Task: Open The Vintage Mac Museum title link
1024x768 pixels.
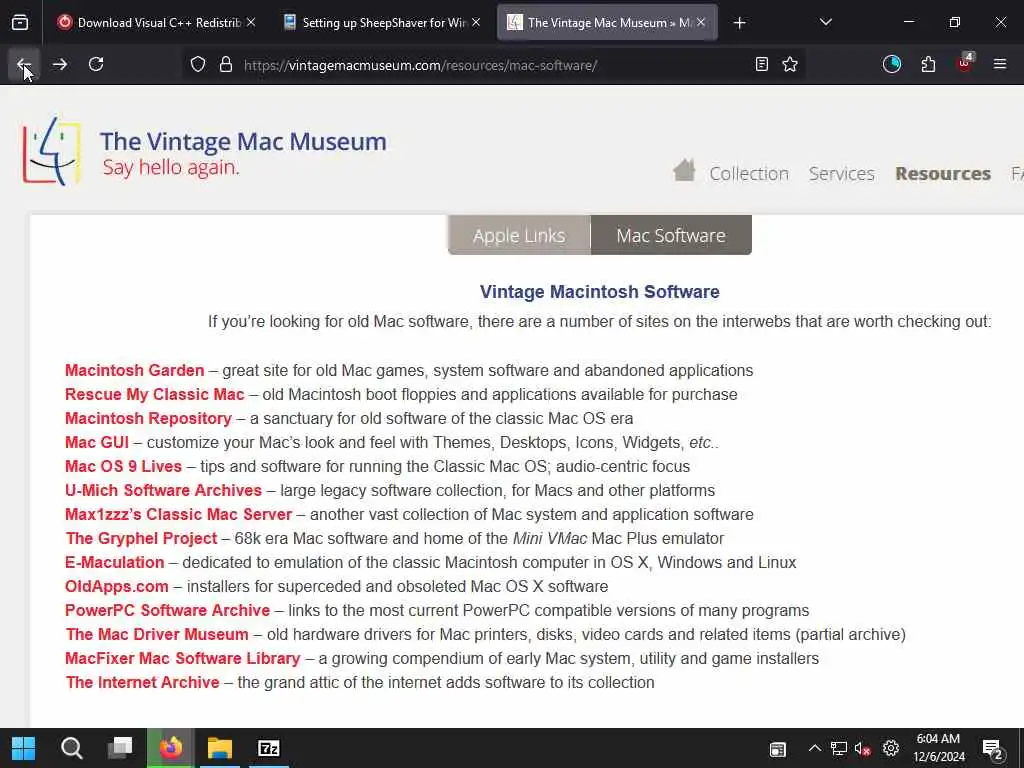Action: click(243, 142)
